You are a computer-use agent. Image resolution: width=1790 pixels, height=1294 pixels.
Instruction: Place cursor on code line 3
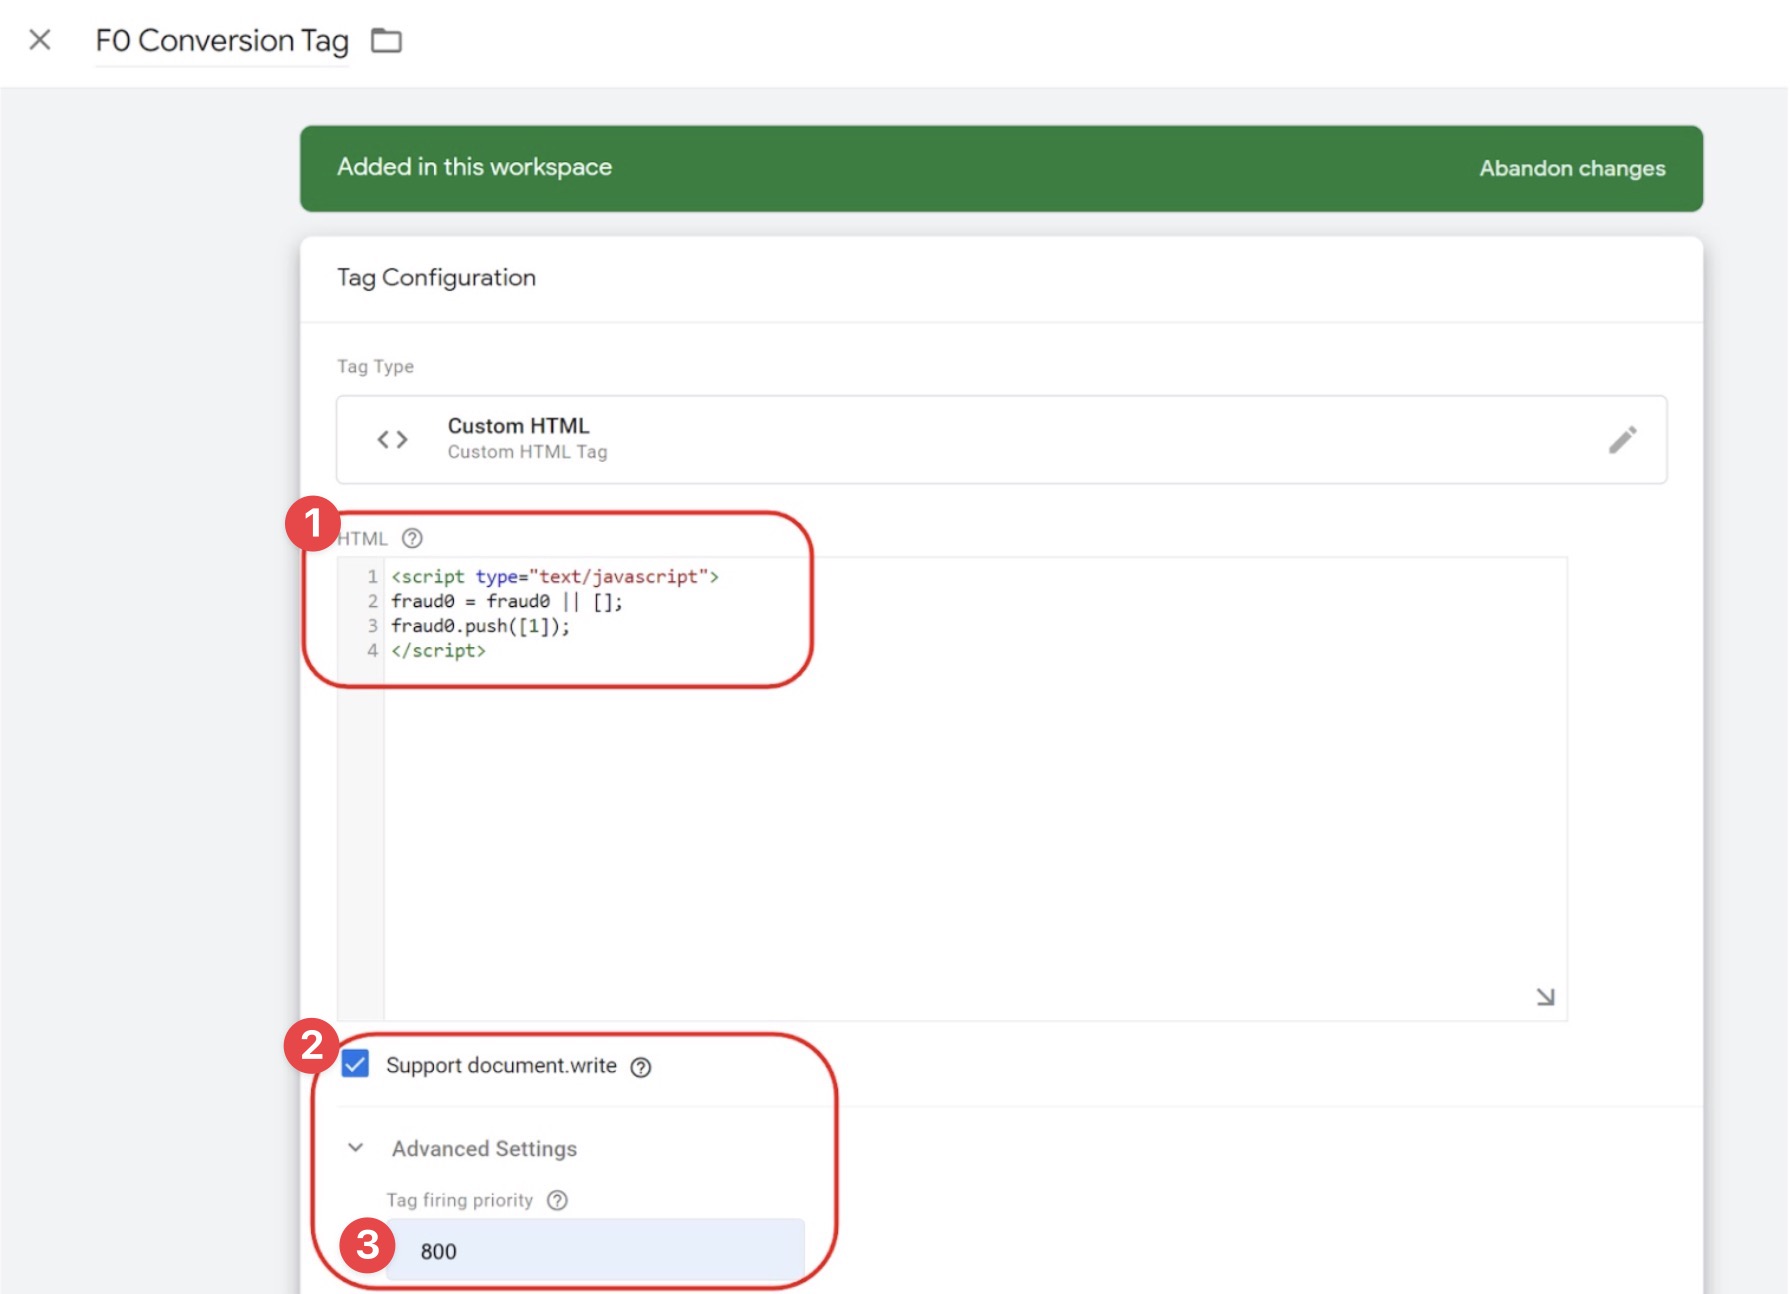coord(480,626)
